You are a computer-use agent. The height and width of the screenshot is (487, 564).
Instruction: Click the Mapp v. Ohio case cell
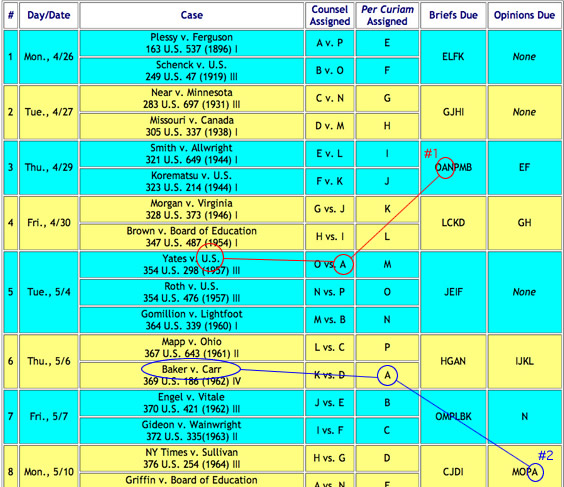192,347
